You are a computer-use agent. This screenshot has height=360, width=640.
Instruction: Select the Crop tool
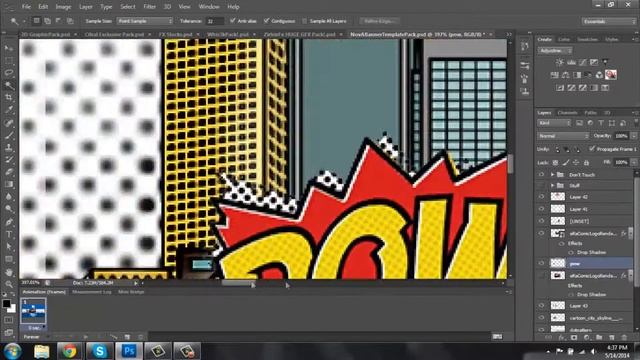(9, 98)
